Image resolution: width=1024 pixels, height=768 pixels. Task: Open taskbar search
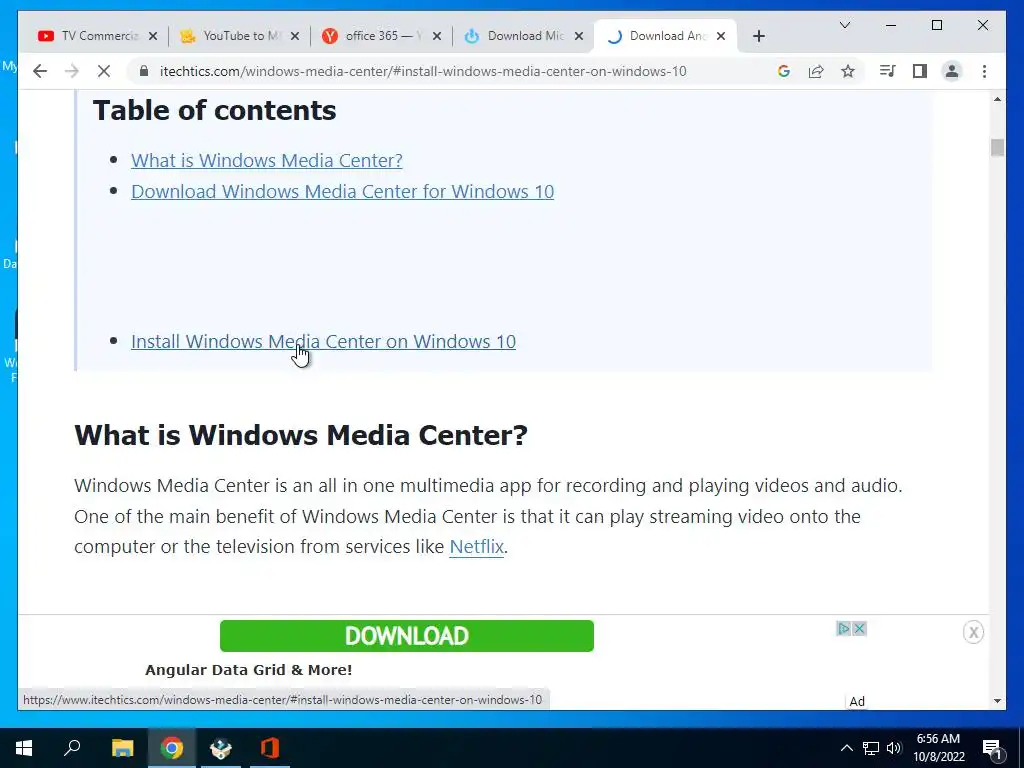(x=72, y=748)
